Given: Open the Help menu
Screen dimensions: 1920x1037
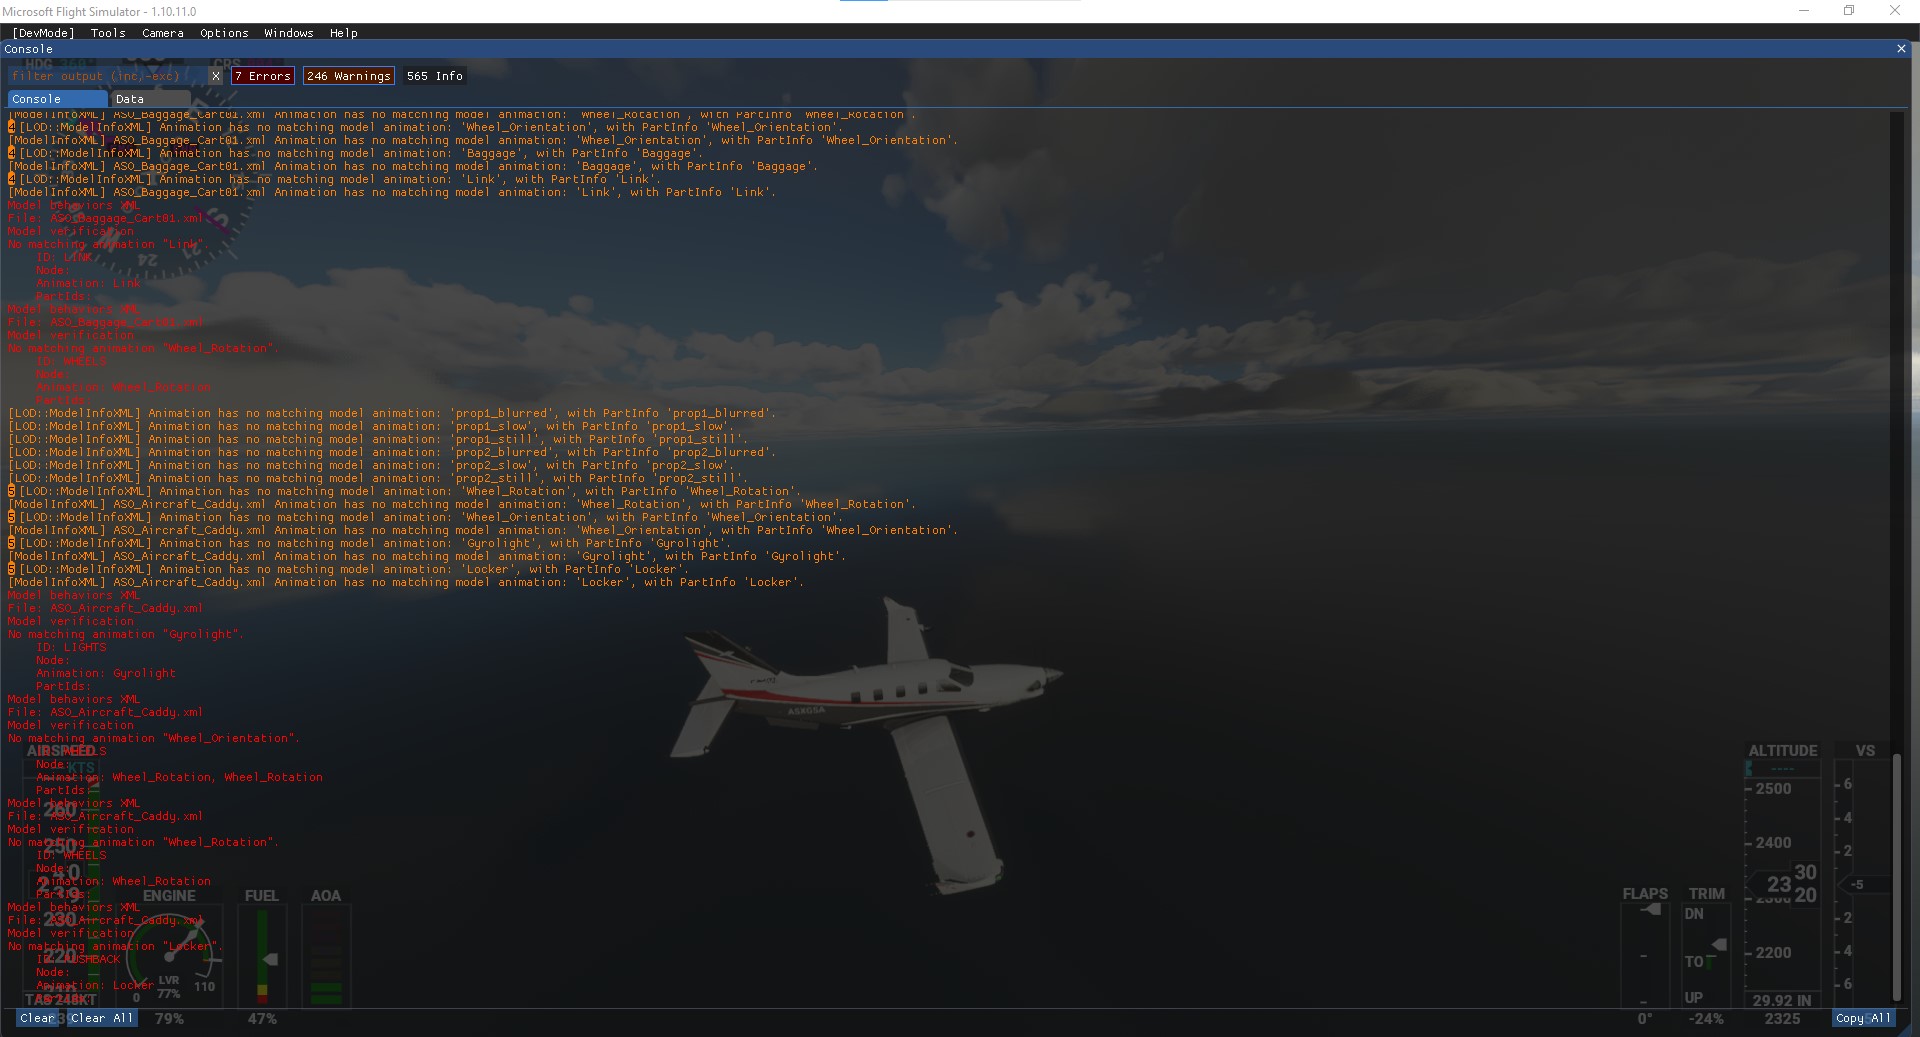Looking at the screenshot, I should (344, 33).
